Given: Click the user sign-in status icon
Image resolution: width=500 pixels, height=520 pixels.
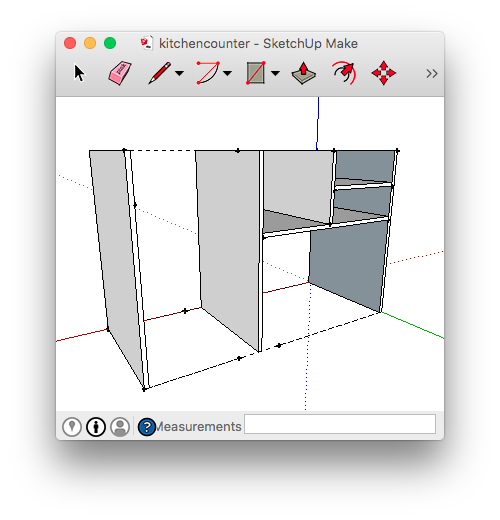Looking at the screenshot, I should point(120,427).
